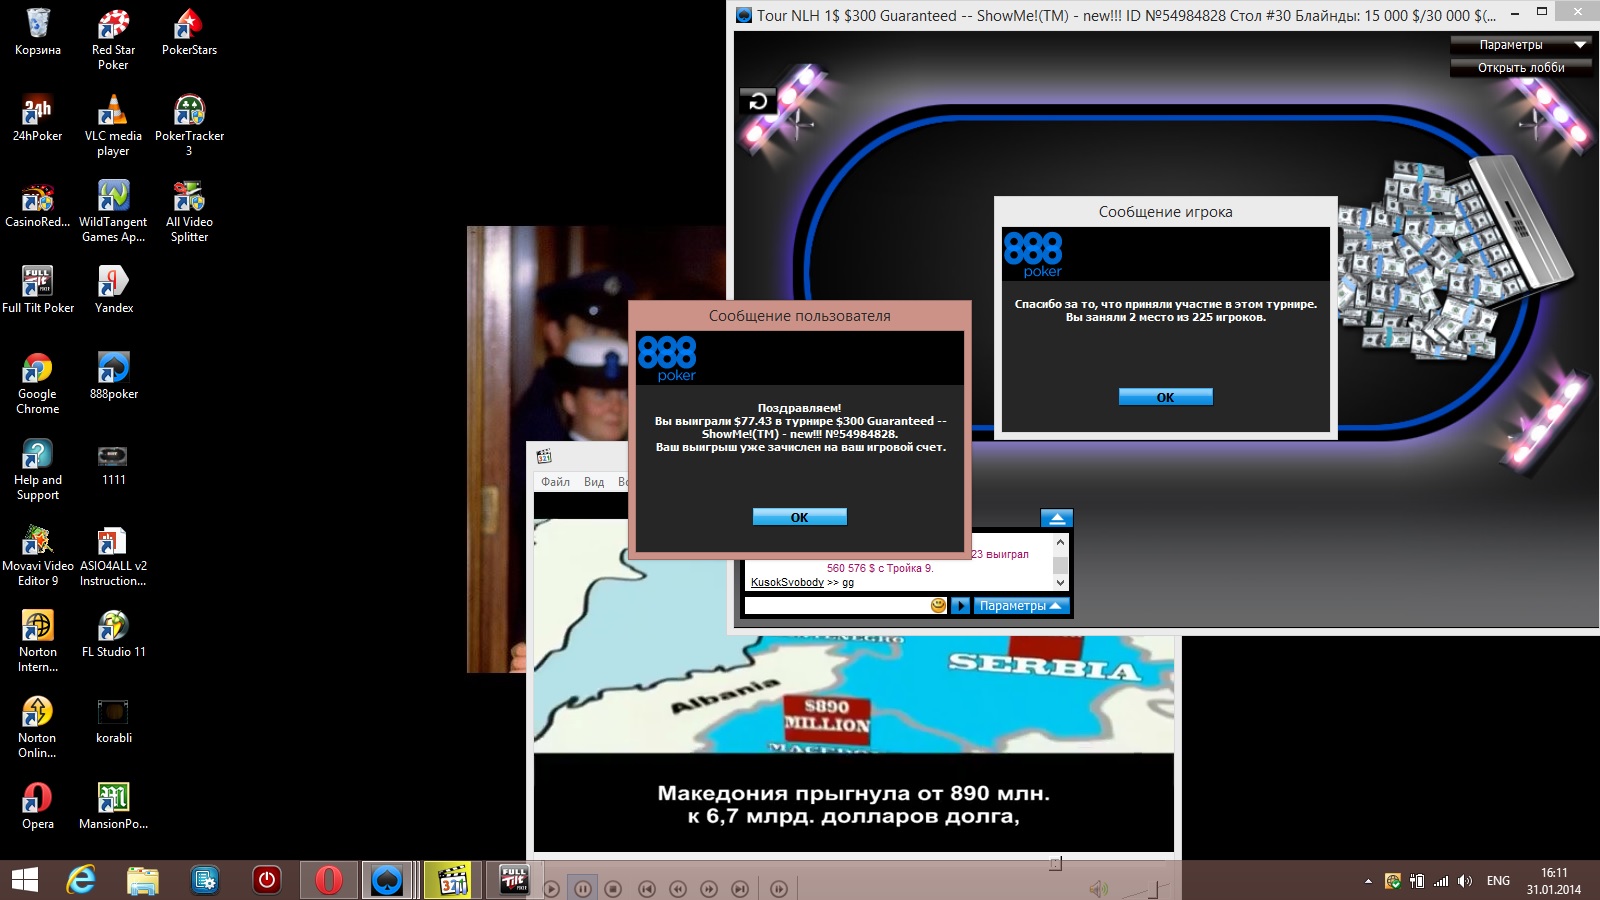The image size is (1600, 900).
Task: Open the WildTangent Games App desktop icon
Action: 113,212
